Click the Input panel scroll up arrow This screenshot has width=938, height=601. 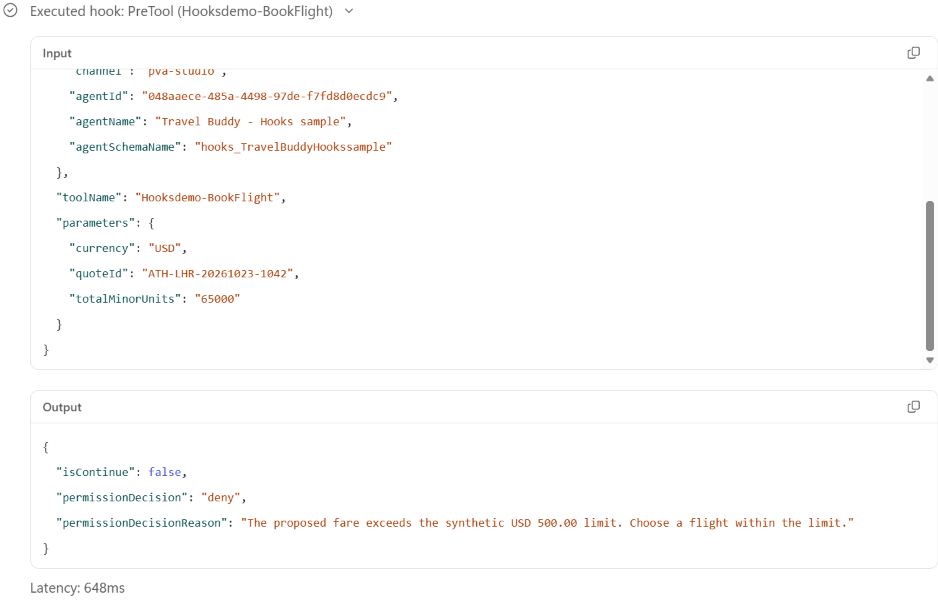(930, 78)
